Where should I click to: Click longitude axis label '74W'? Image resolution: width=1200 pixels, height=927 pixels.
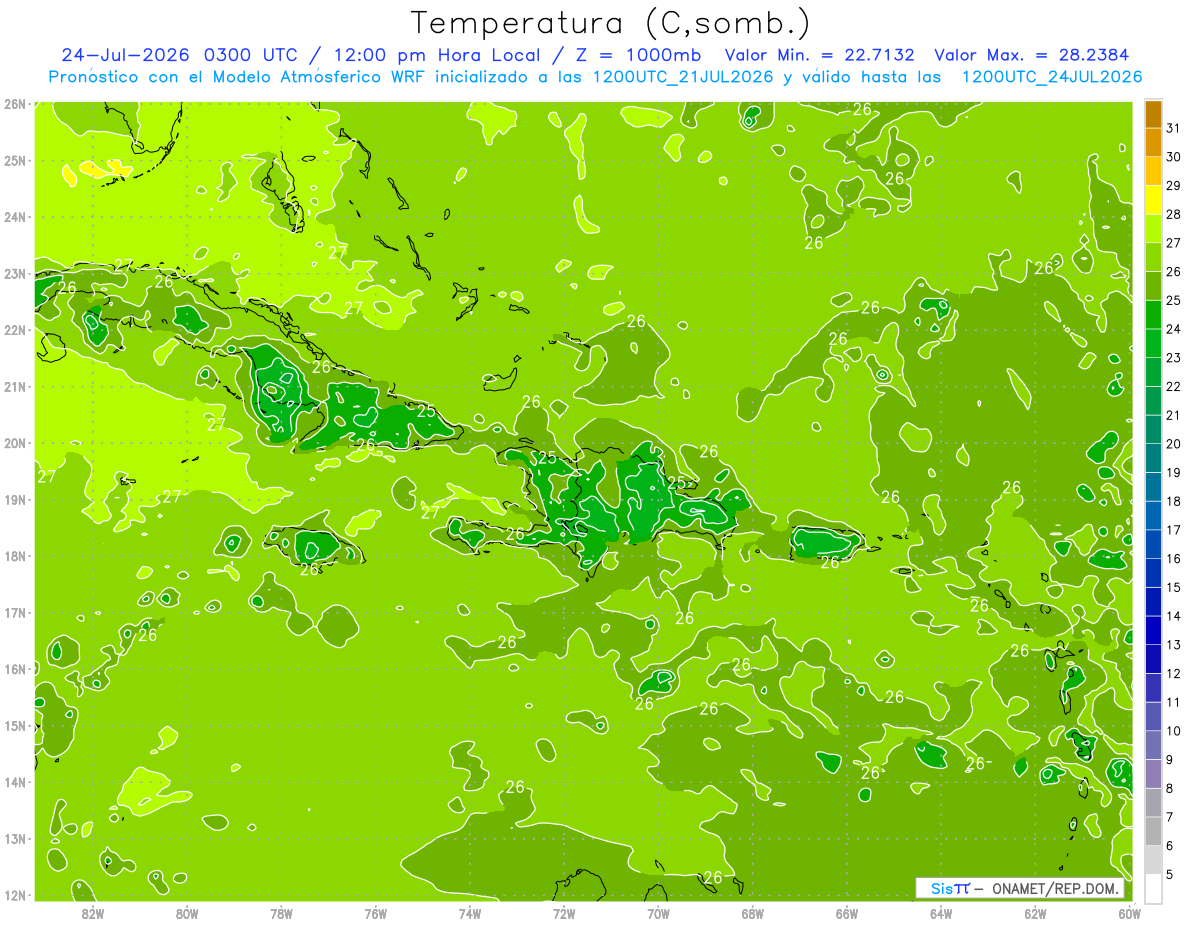[469, 913]
